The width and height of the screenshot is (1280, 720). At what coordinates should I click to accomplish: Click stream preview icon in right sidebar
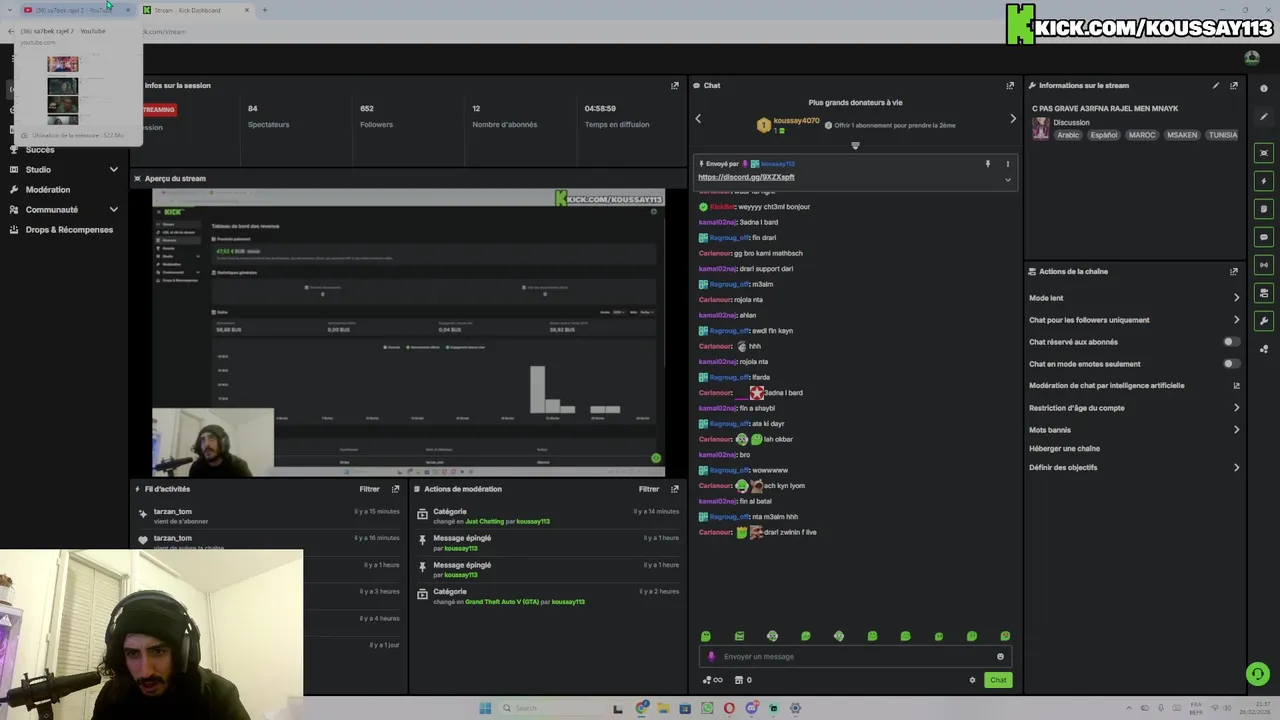[1264, 153]
